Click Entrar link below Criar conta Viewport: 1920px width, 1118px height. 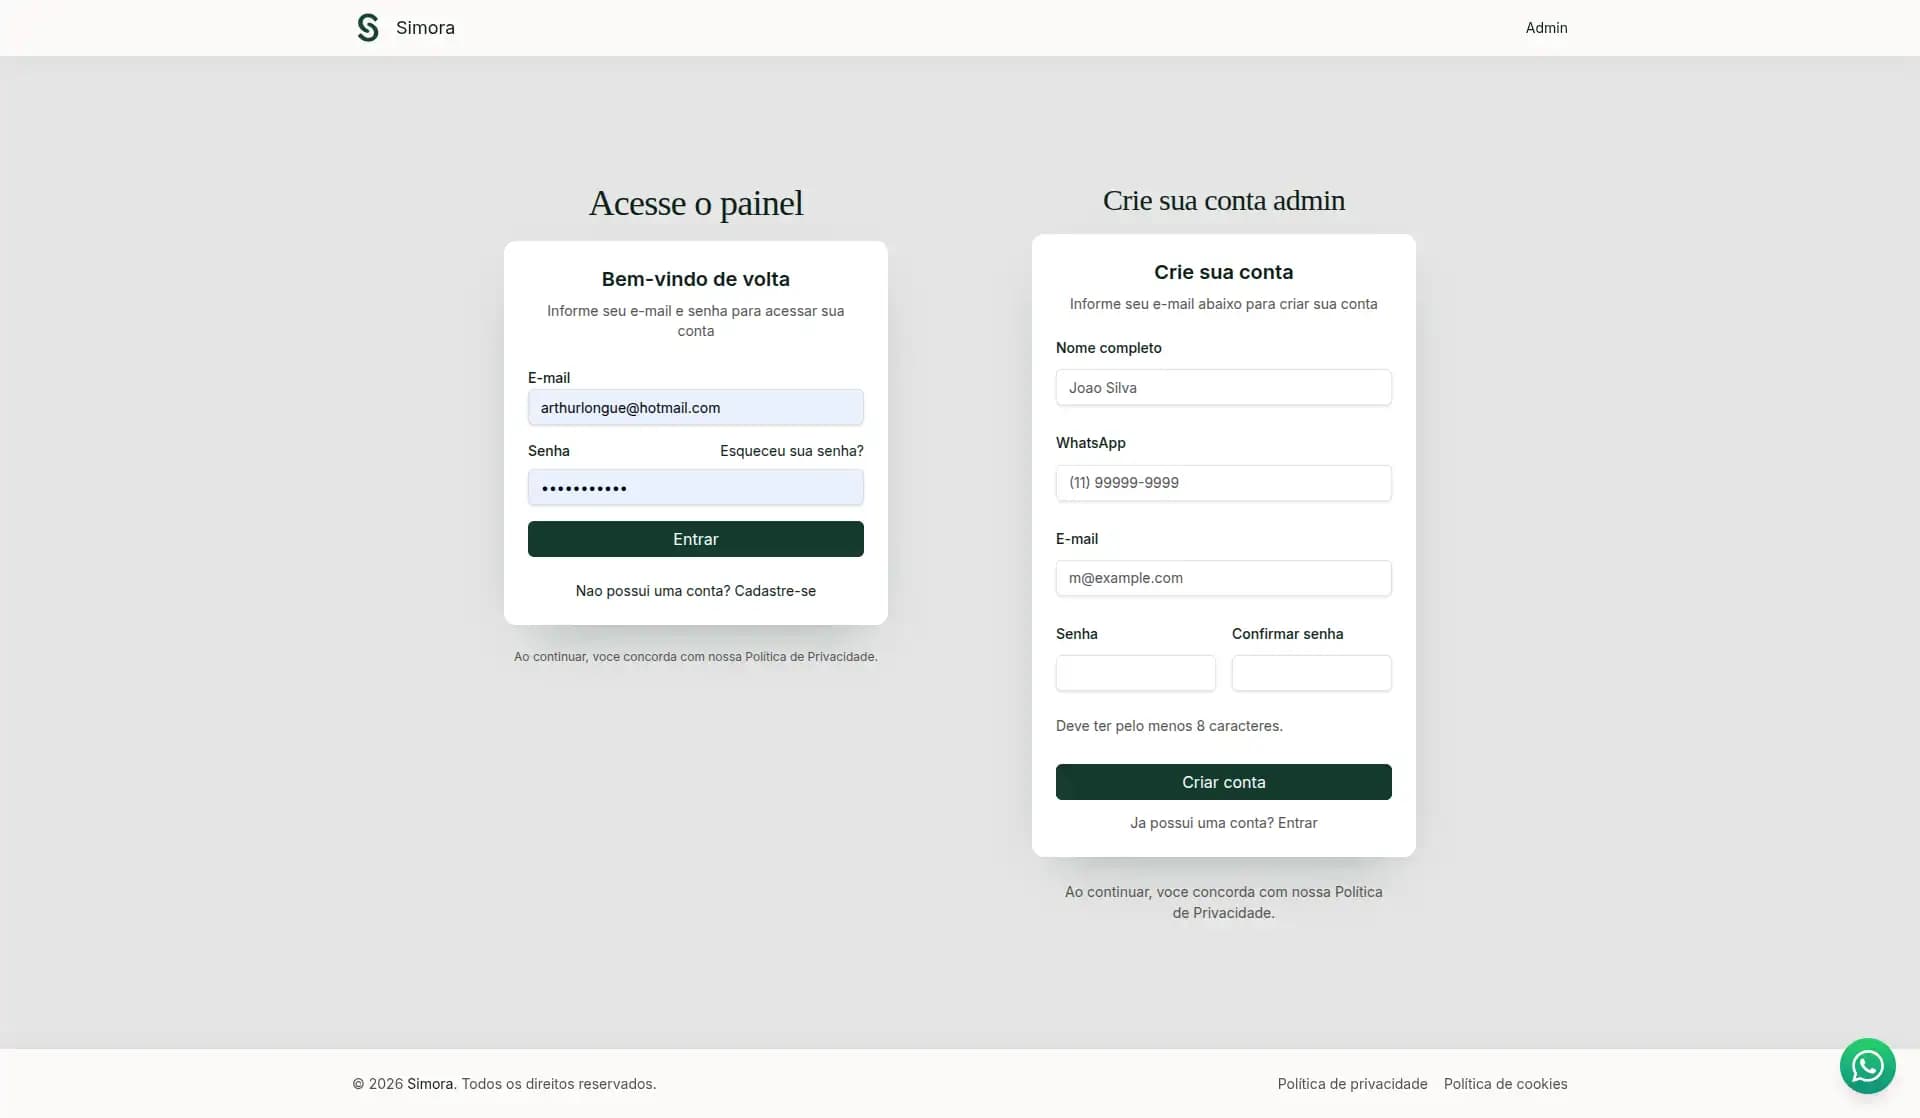(x=1297, y=823)
